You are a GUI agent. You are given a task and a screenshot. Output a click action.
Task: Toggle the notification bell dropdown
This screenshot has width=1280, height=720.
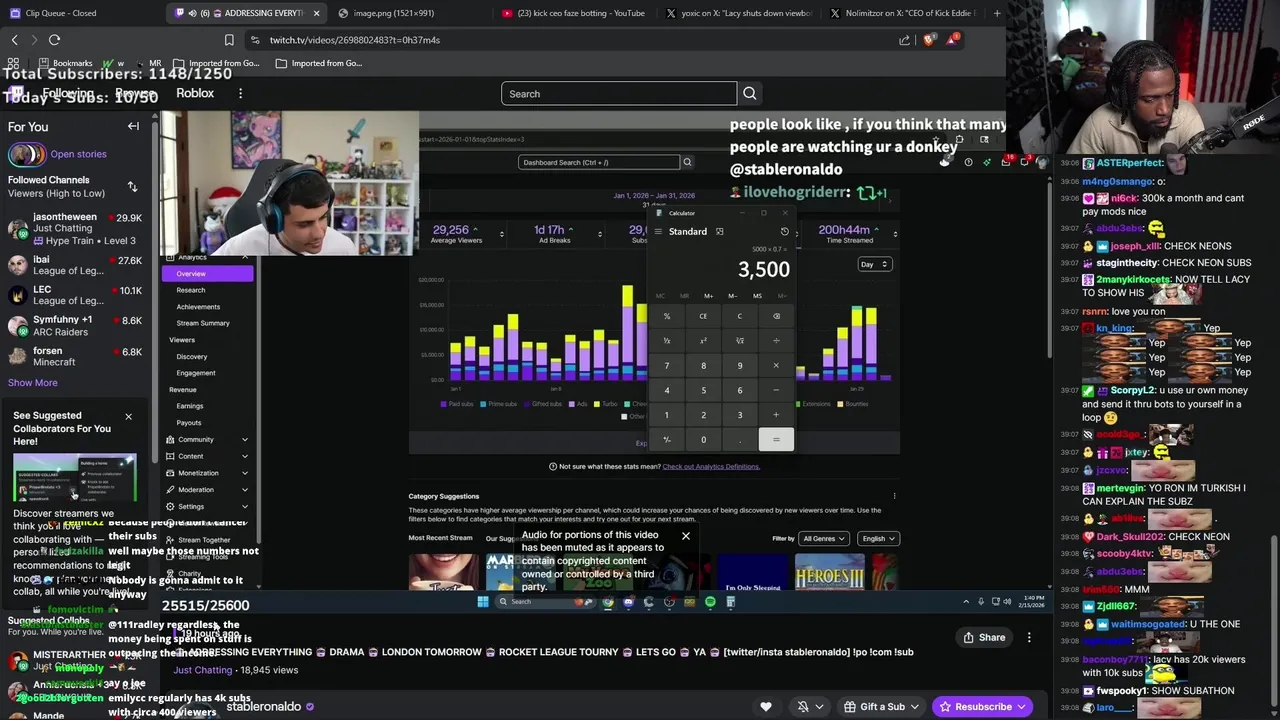point(809,707)
